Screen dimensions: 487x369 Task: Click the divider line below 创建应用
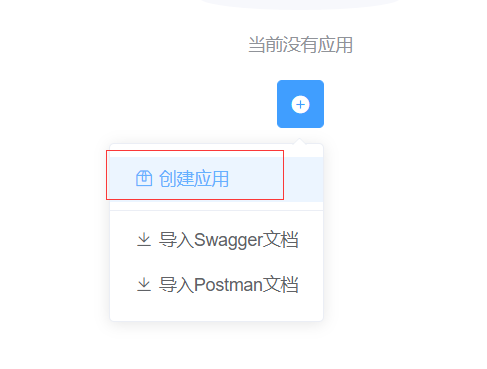[216, 211]
